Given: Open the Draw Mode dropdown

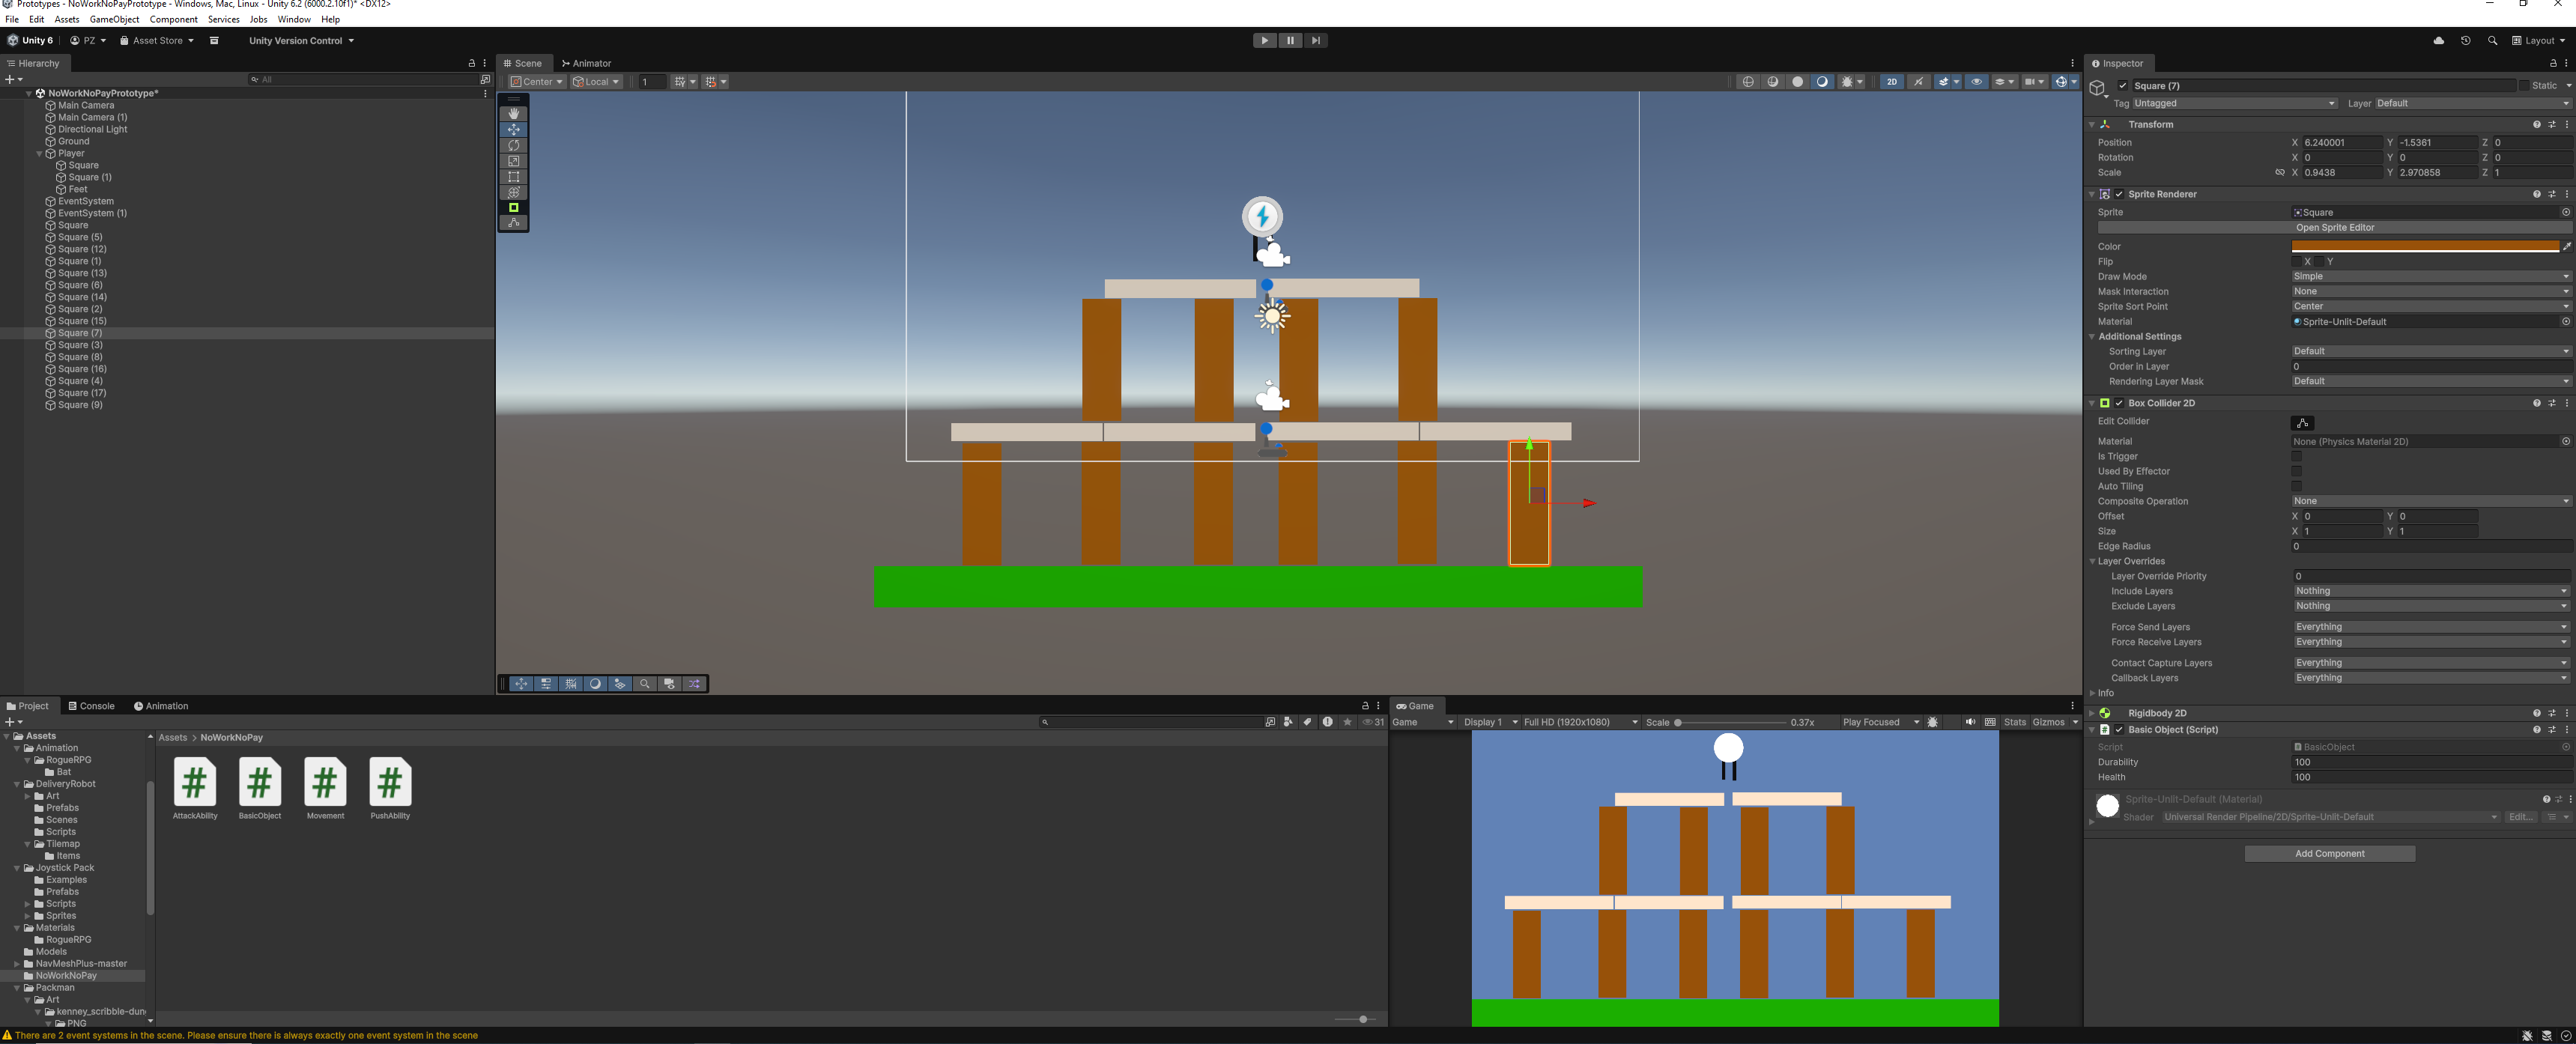Looking at the screenshot, I should point(2430,277).
